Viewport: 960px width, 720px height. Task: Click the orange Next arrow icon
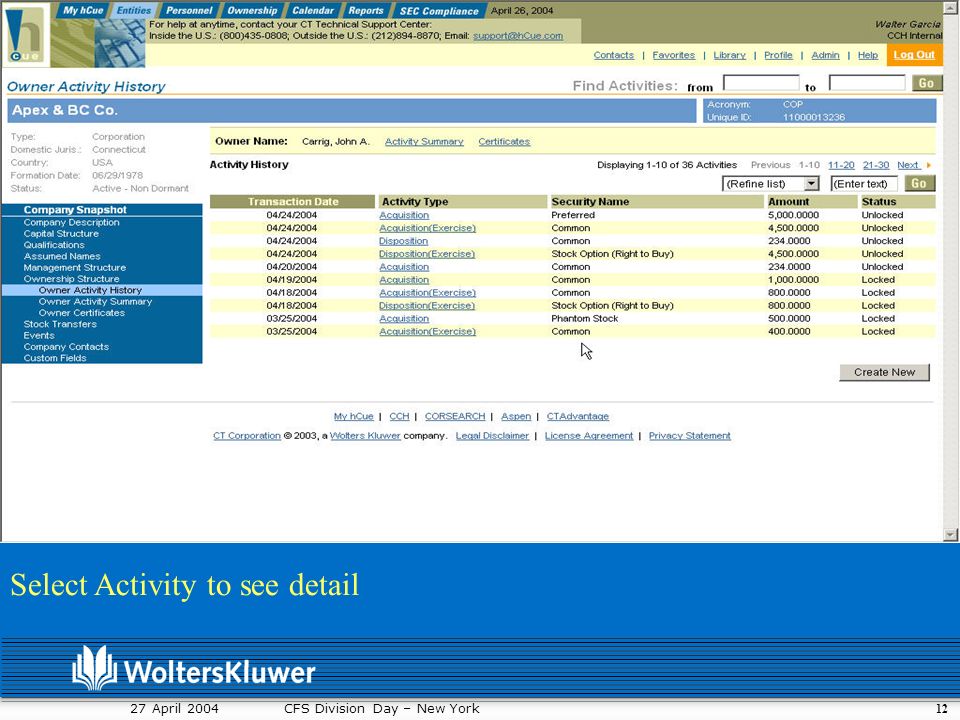pos(929,165)
